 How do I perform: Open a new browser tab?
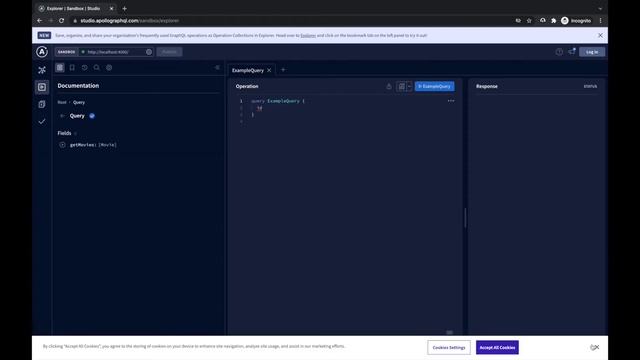124,9
